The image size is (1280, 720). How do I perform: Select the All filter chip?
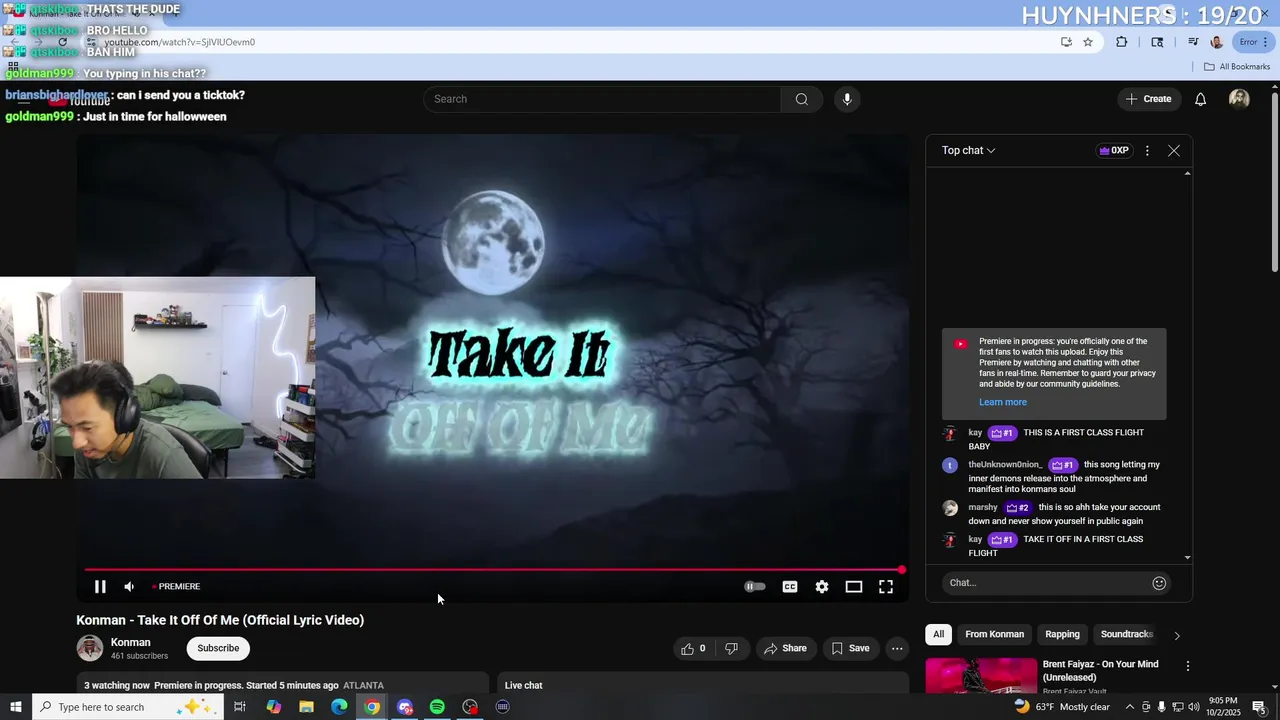[x=938, y=634]
